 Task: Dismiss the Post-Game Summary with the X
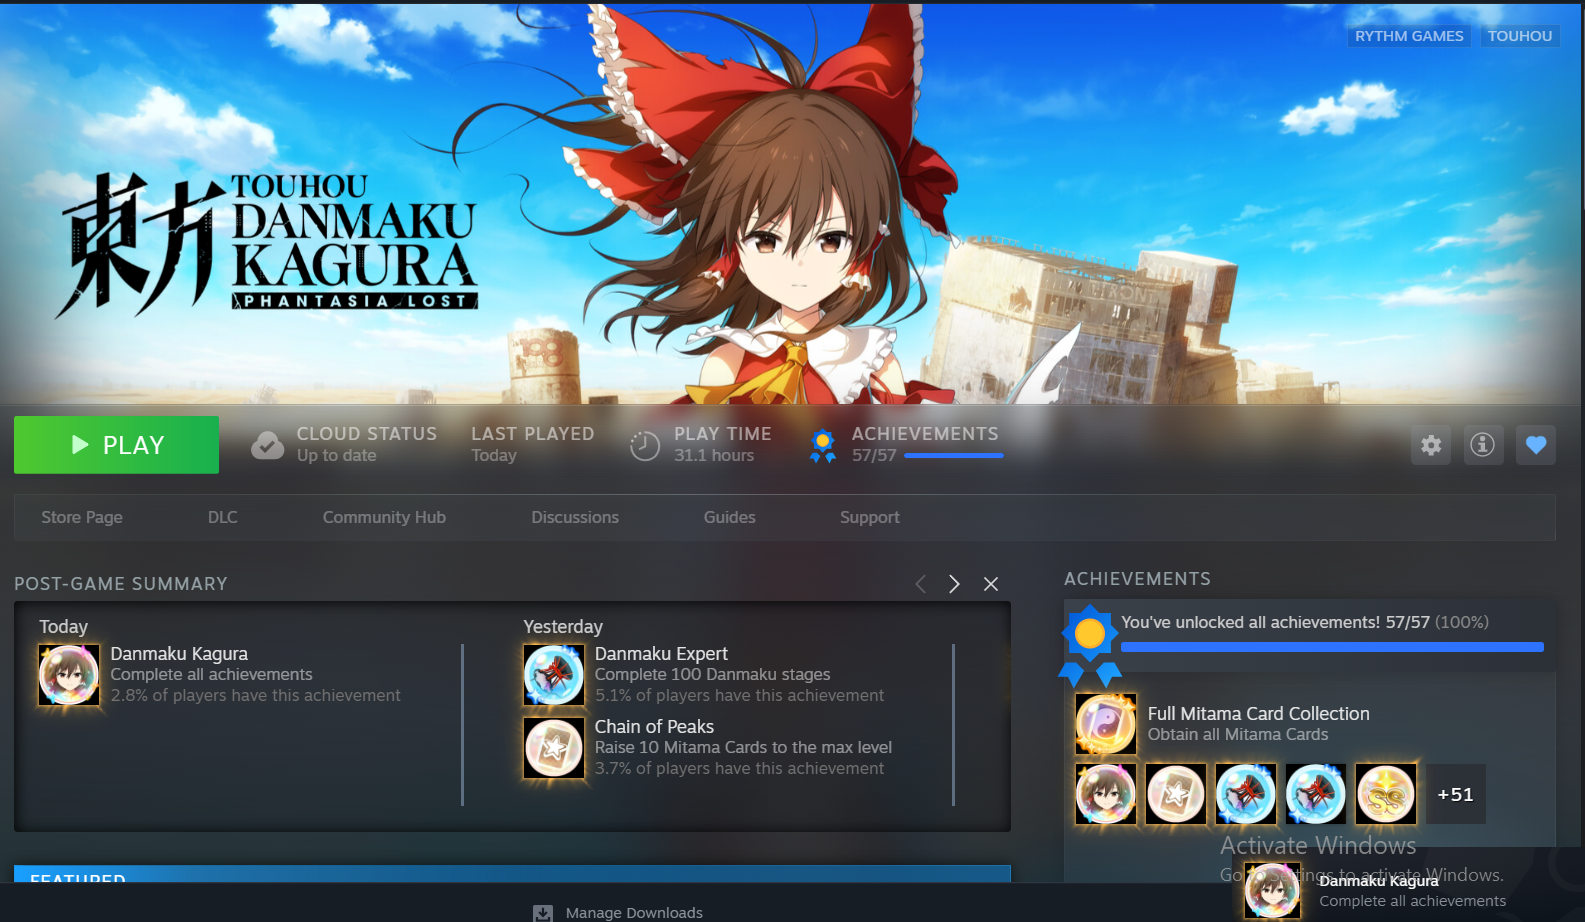(x=991, y=584)
